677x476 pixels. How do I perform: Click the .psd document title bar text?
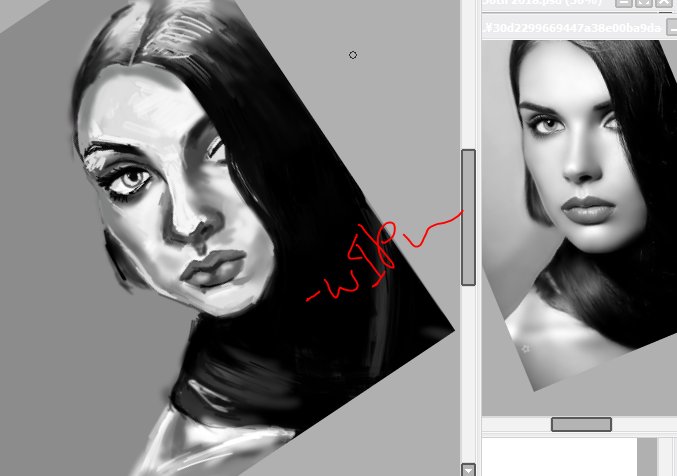coord(542,3)
